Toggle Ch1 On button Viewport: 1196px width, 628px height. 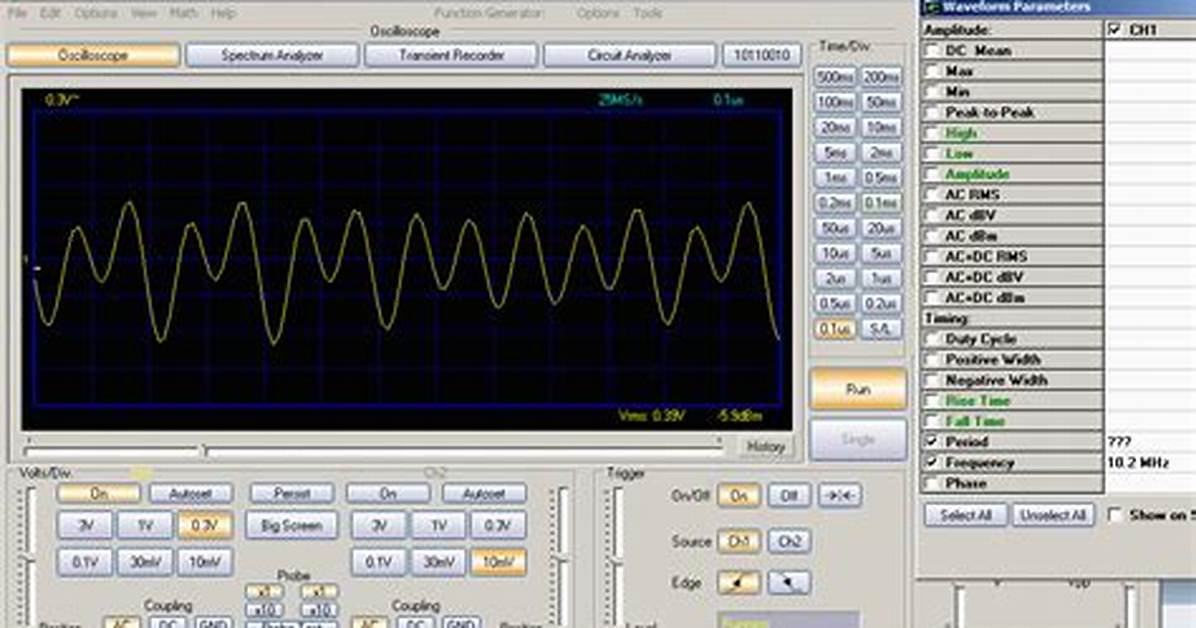[98, 494]
